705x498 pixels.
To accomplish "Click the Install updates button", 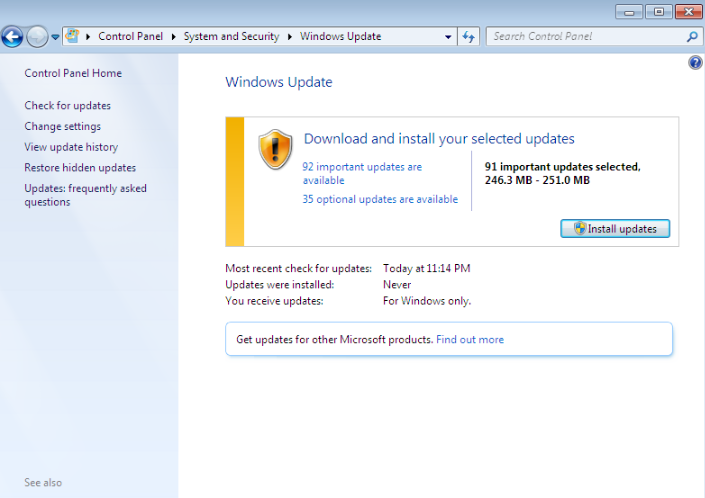I will (615, 229).
